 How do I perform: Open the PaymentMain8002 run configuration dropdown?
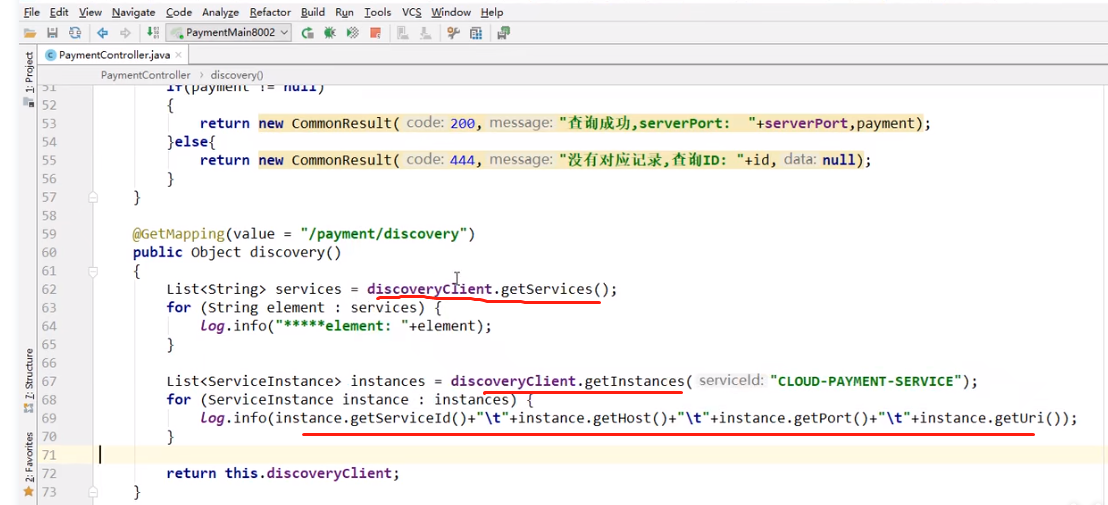coord(230,32)
